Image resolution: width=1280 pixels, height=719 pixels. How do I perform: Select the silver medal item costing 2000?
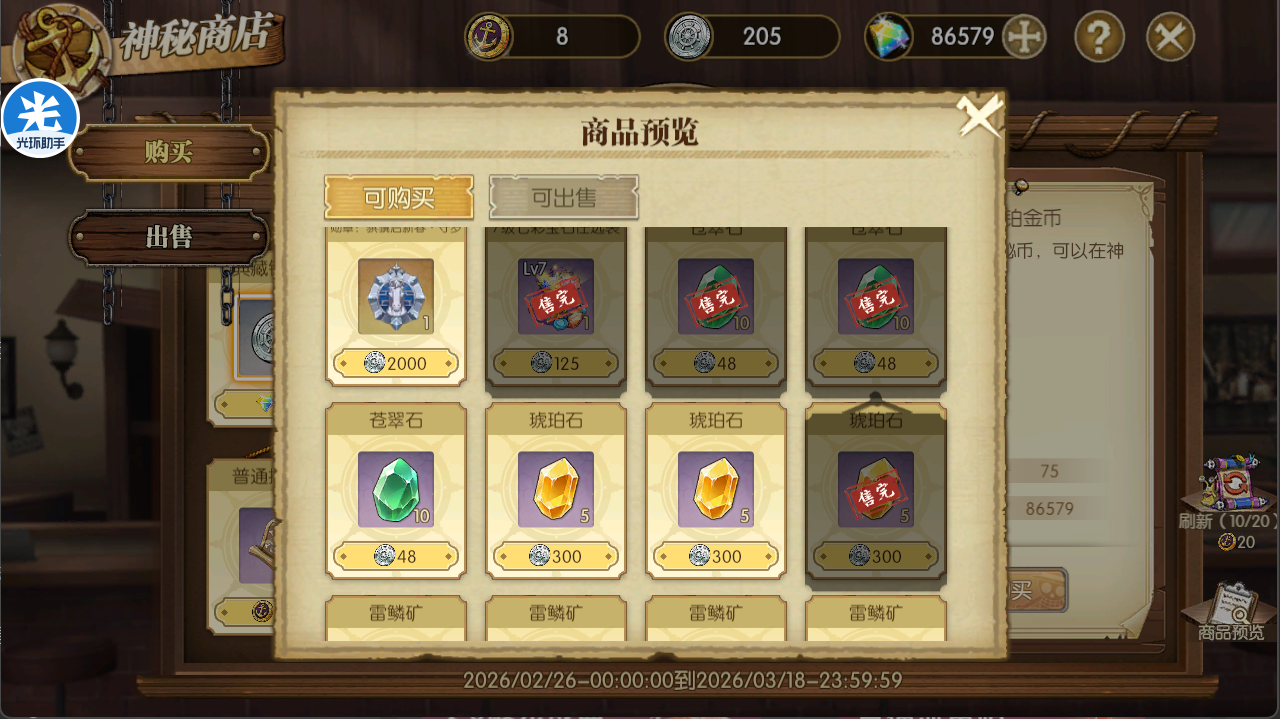396,305
